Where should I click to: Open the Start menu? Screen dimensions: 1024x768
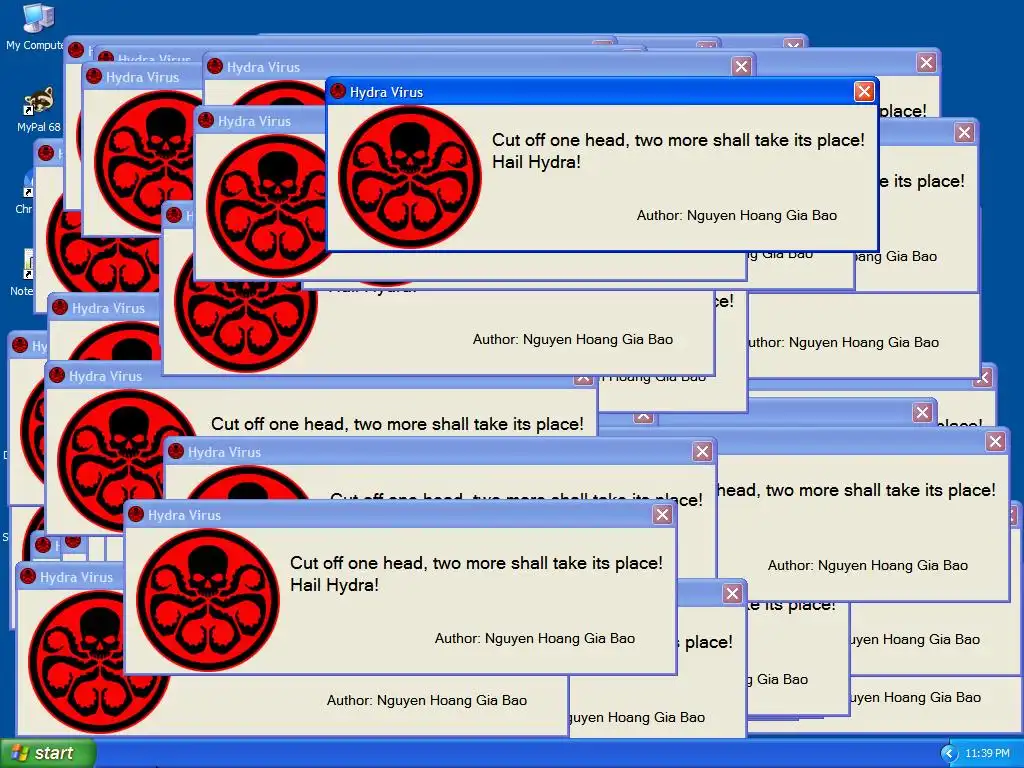[x=48, y=753]
